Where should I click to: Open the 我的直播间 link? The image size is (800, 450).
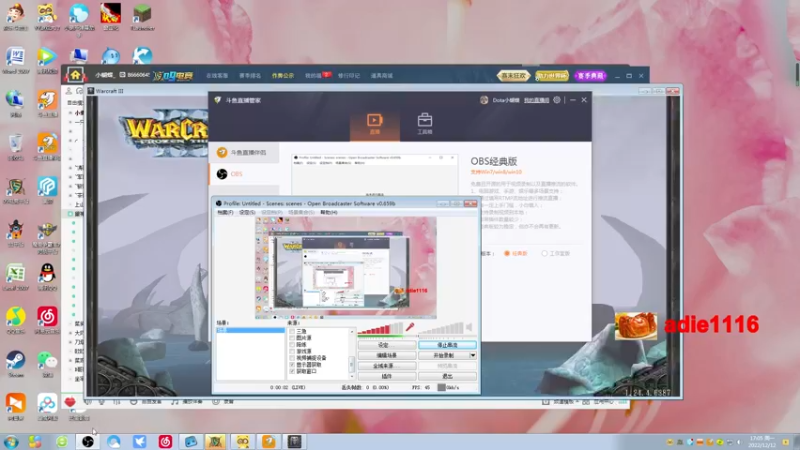pyautogui.click(x=536, y=100)
